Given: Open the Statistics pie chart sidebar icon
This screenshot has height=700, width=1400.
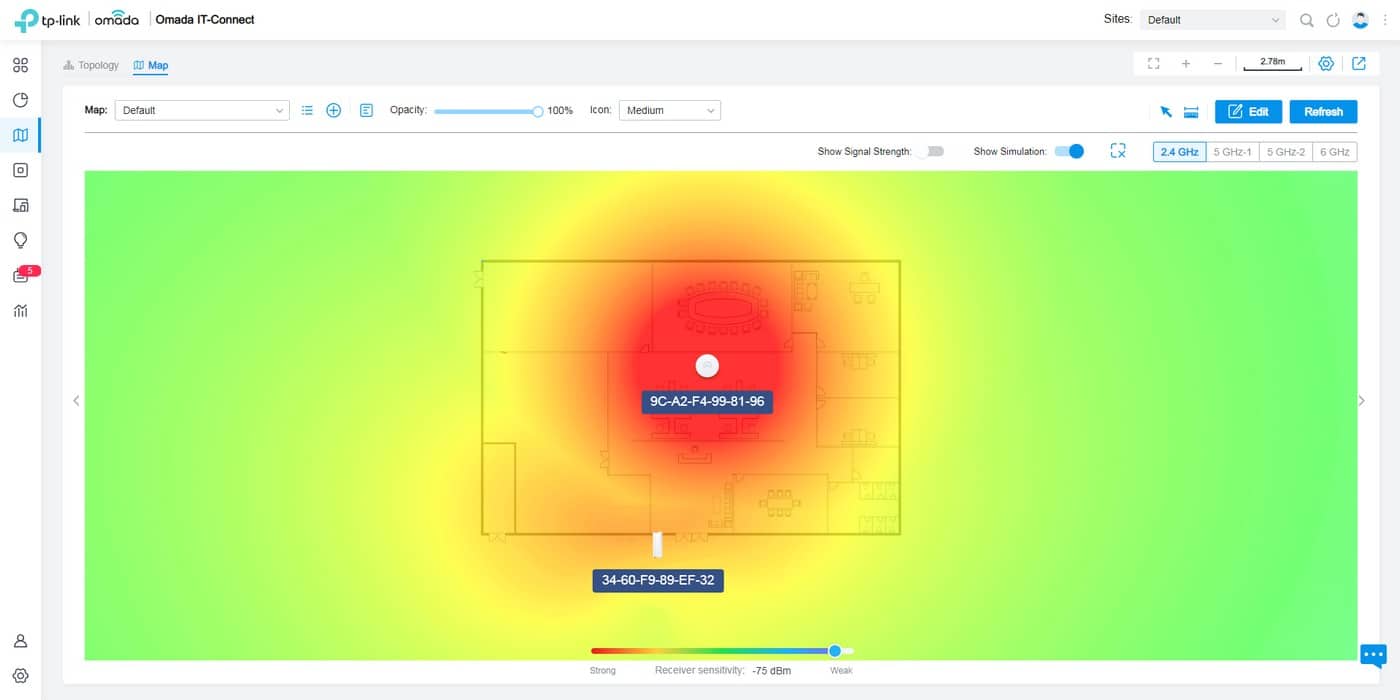Looking at the screenshot, I should pyautogui.click(x=20, y=100).
